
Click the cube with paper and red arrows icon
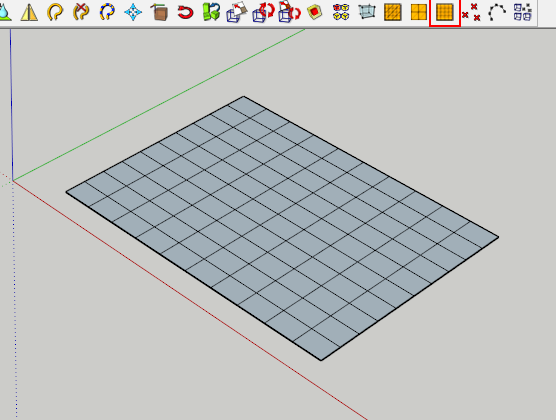click(289, 12)
